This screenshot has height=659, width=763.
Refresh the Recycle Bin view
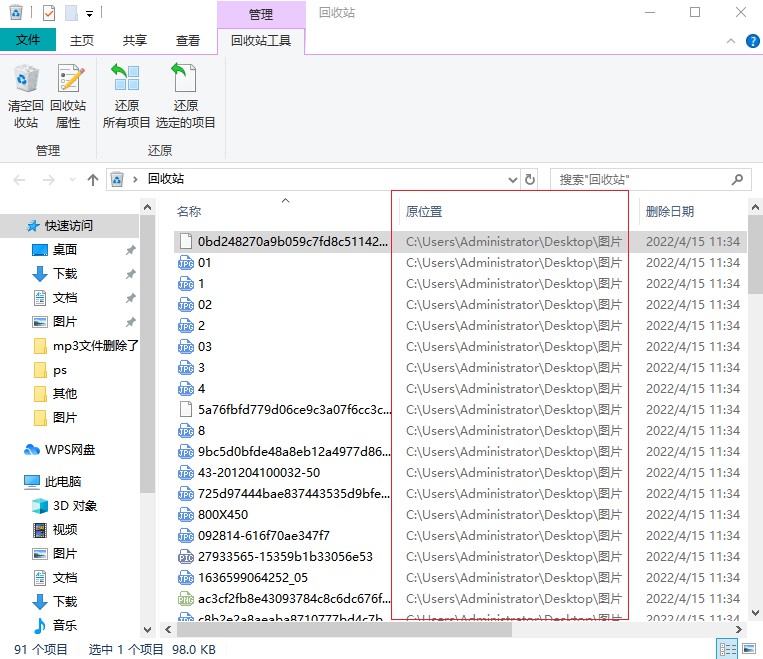(530, 180)
